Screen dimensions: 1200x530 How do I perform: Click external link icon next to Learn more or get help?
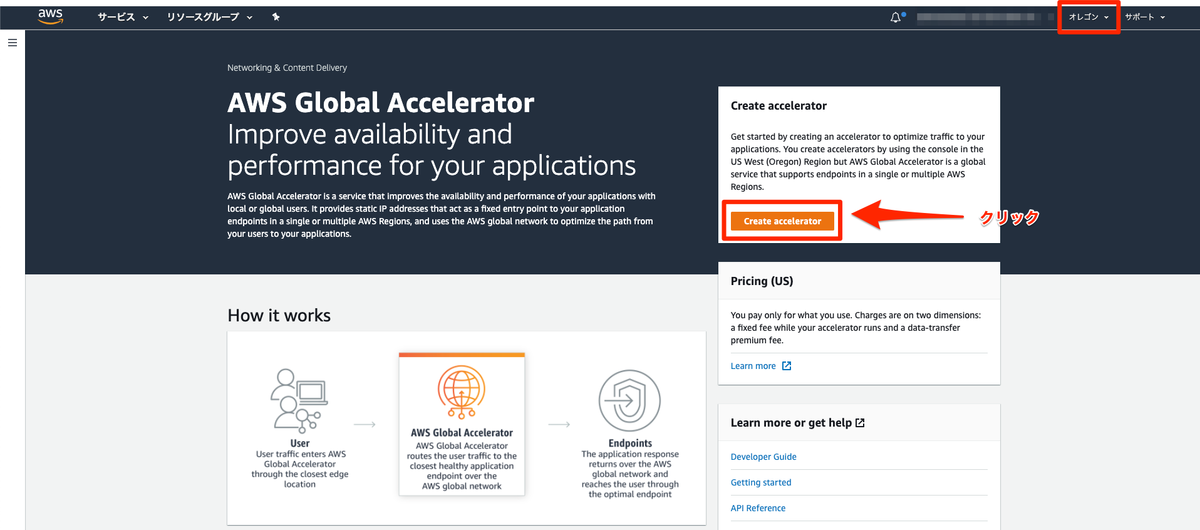pyautogui.click(x=860, y=423)
